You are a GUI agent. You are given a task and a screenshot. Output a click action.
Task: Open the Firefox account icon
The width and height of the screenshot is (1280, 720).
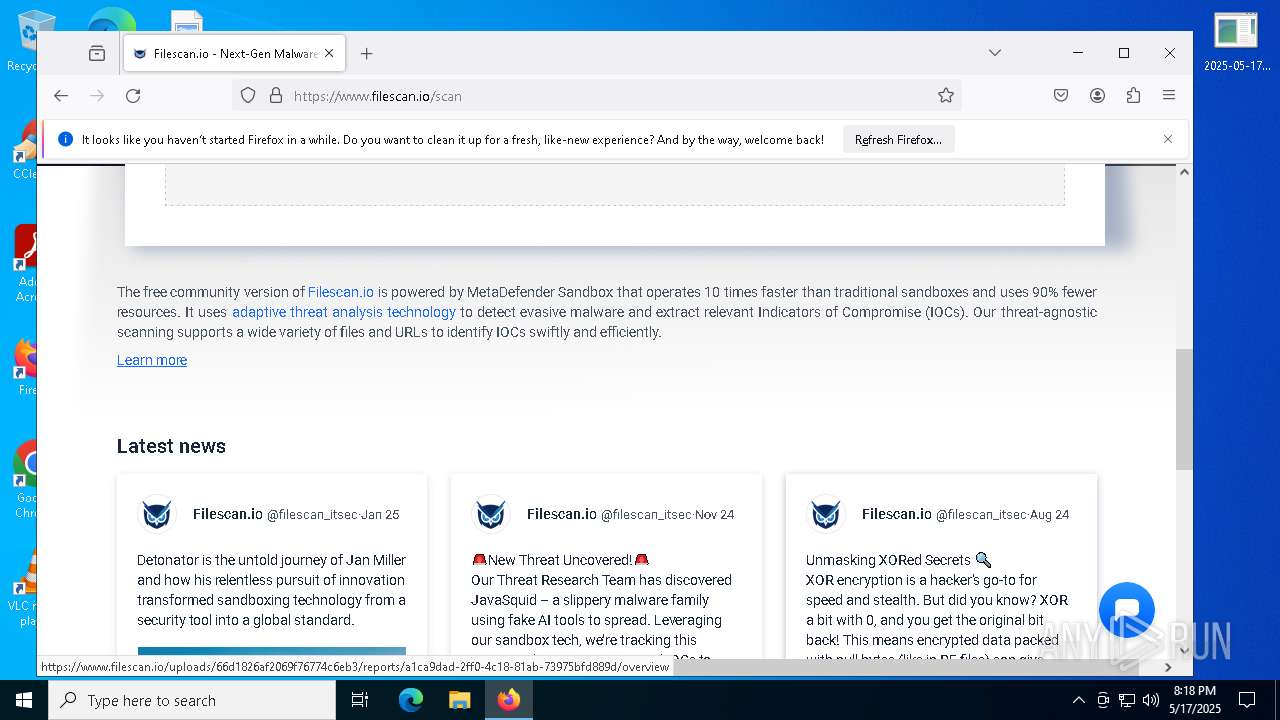[x=1097, y=96]
